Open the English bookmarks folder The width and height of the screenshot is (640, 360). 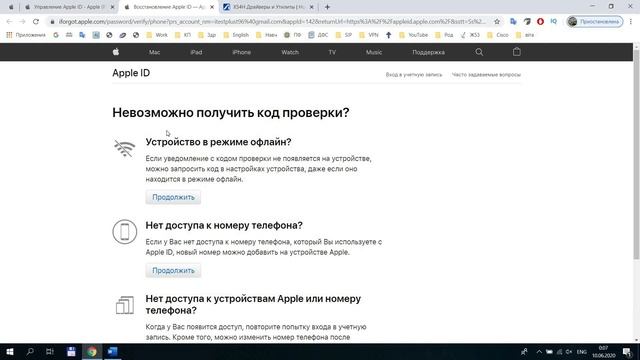236,35
